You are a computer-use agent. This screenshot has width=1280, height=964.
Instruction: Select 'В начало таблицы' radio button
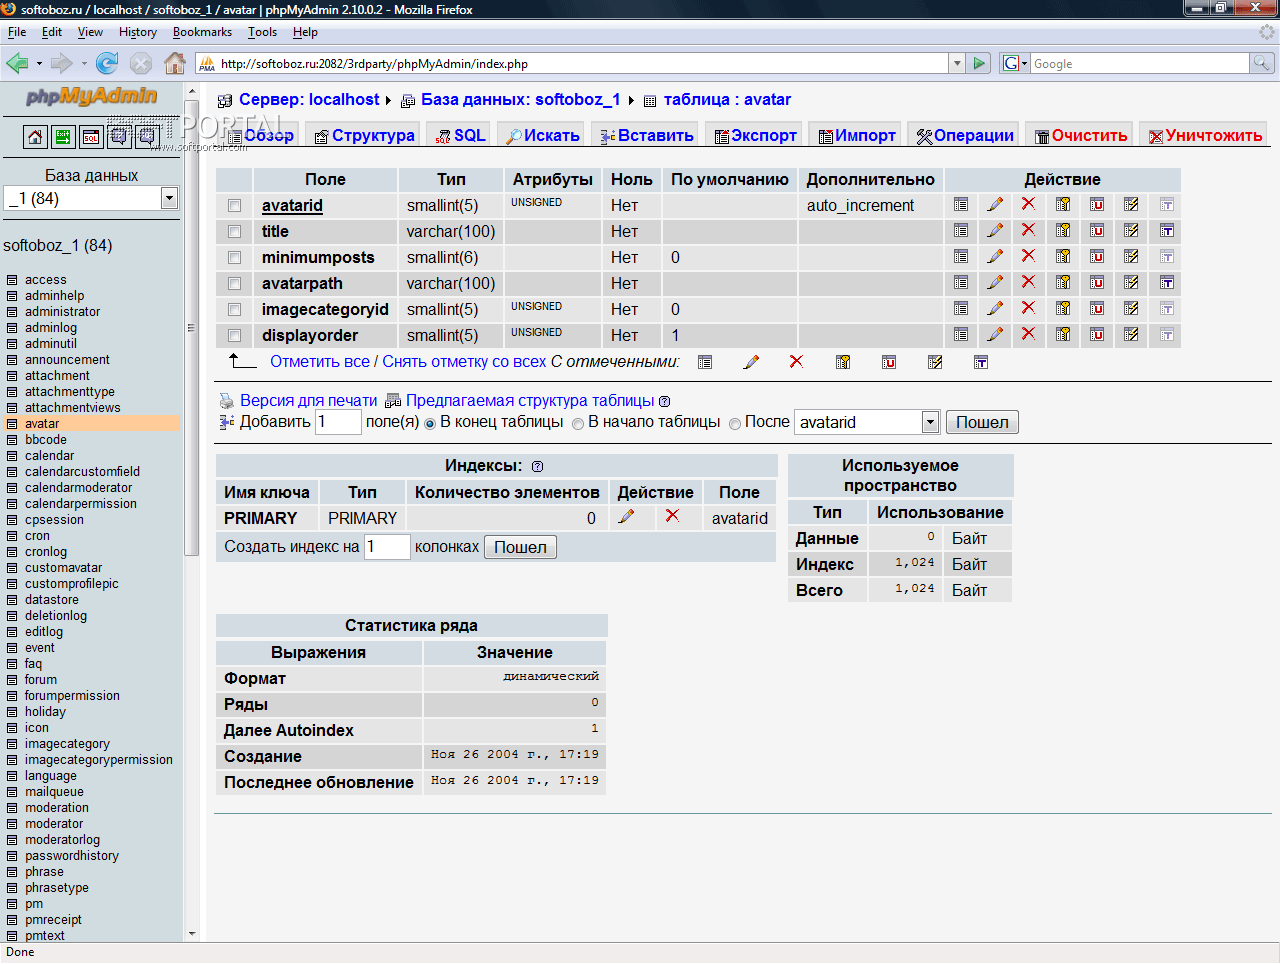[x=578, y=424]
